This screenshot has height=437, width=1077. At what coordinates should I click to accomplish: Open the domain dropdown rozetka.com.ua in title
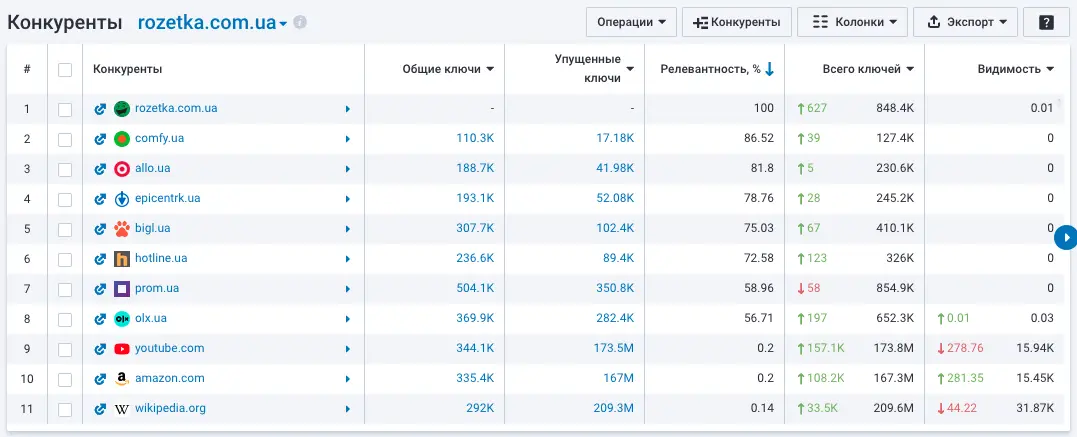click(x=212, y=22)
